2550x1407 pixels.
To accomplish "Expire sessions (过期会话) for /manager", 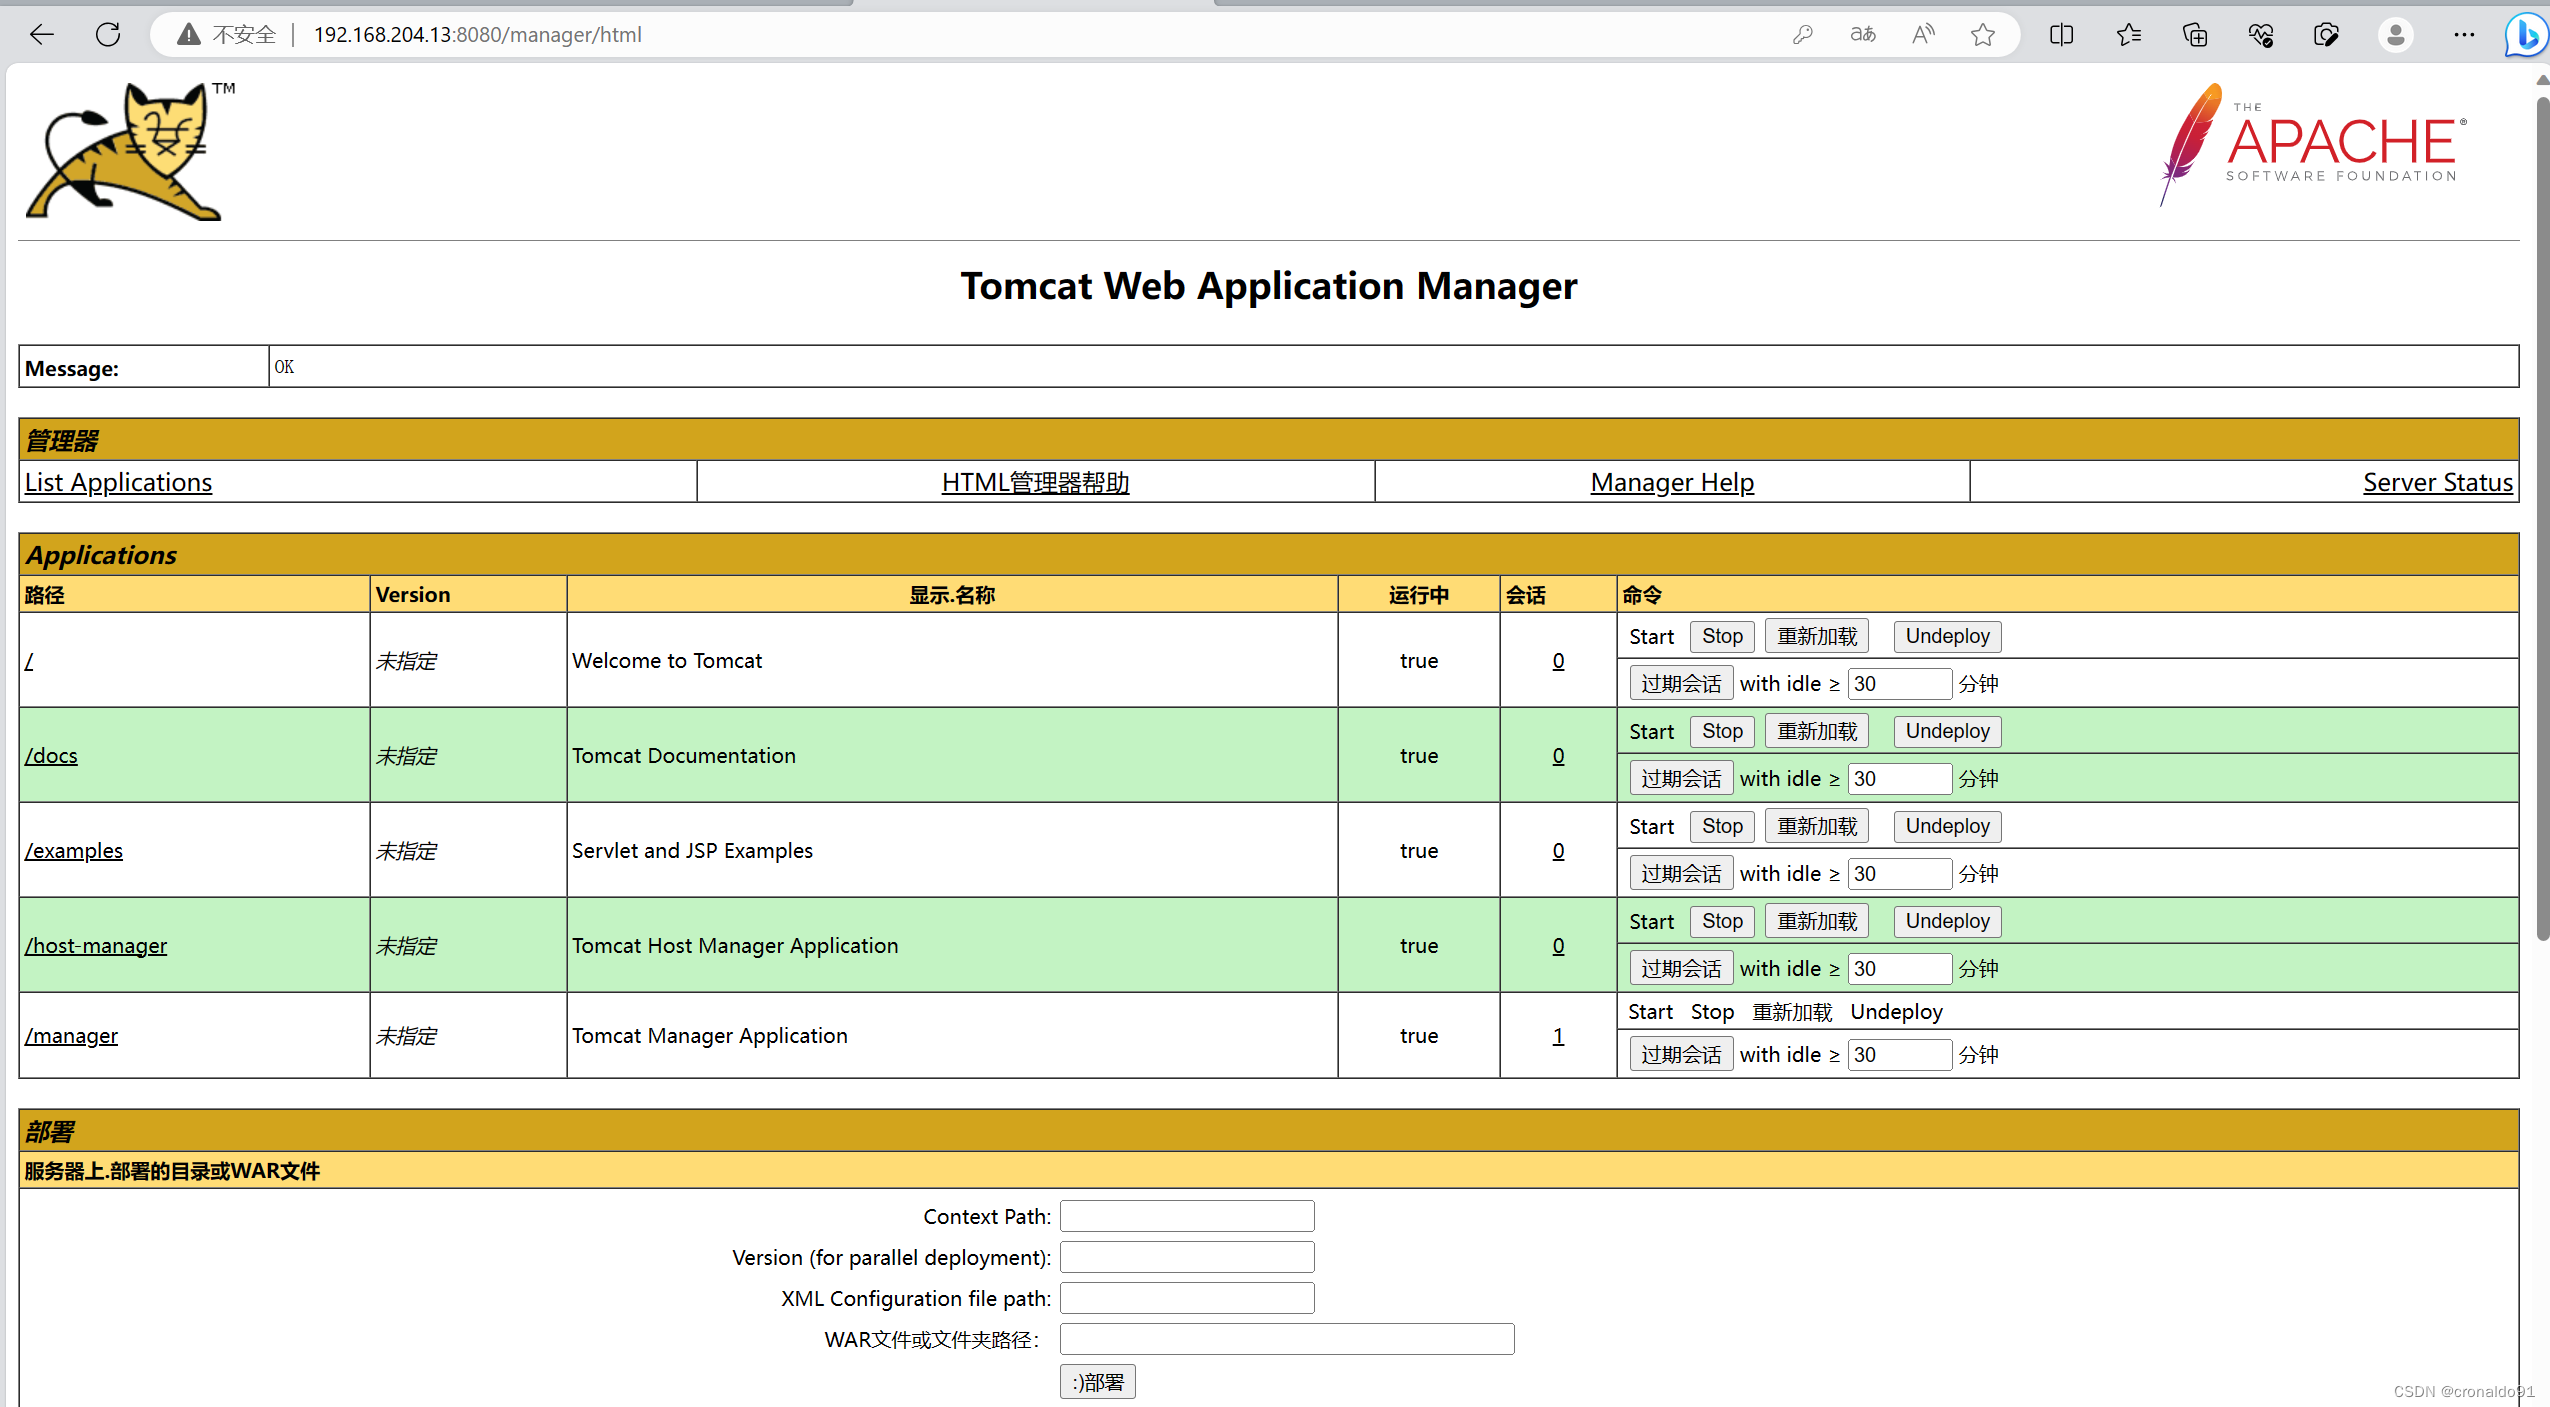I will [x=1681, y=1055].
